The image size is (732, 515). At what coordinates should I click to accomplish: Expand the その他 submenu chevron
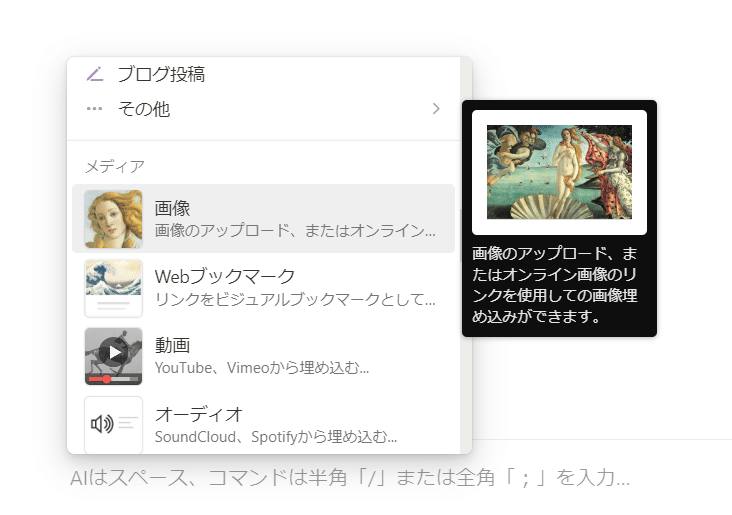tap(436, 109)
